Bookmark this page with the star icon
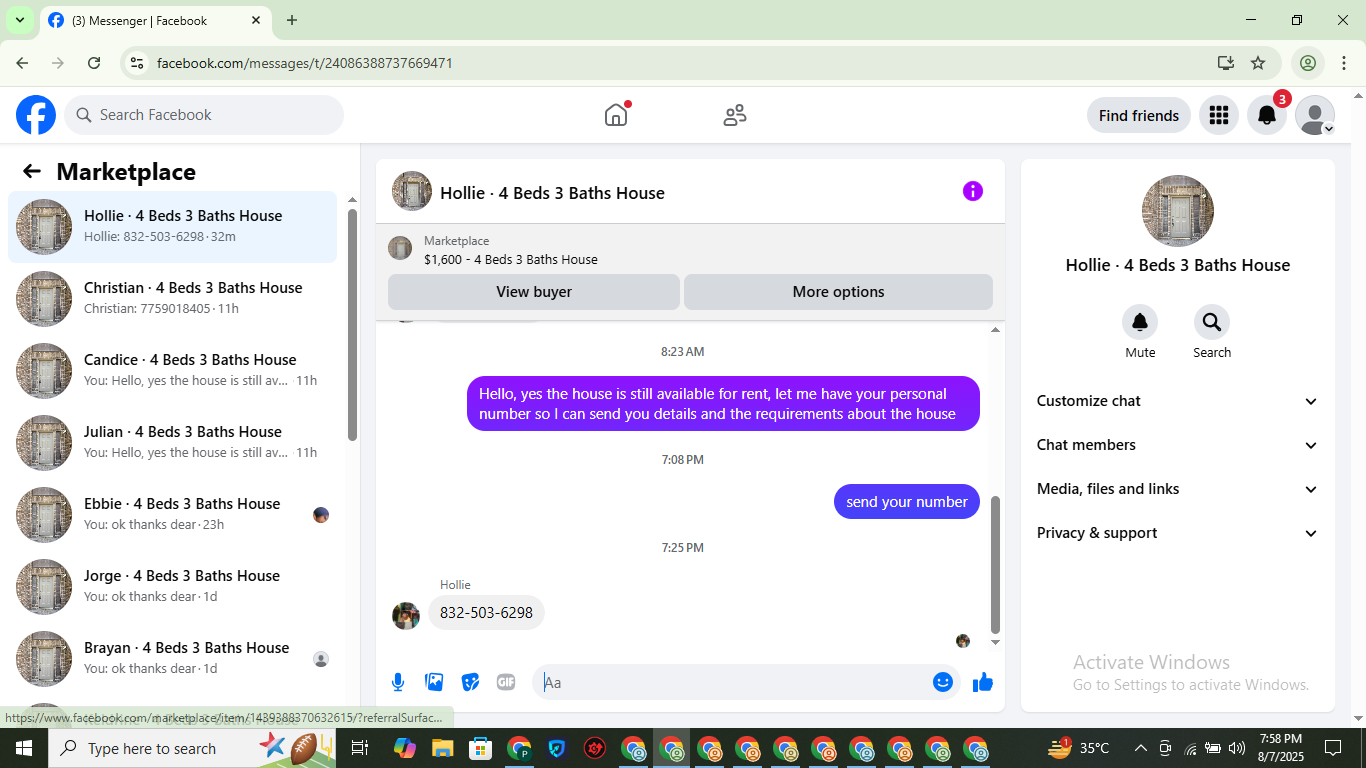Screen dimensions: 1366x768 1258,63
